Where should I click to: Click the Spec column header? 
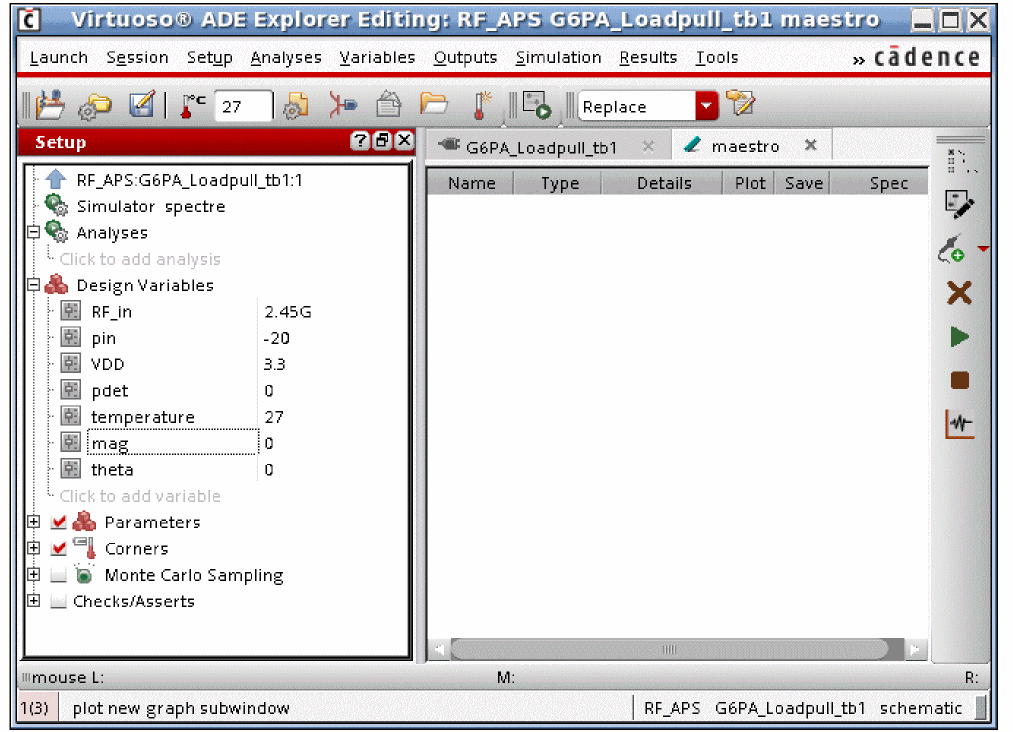tap(881, 183)
